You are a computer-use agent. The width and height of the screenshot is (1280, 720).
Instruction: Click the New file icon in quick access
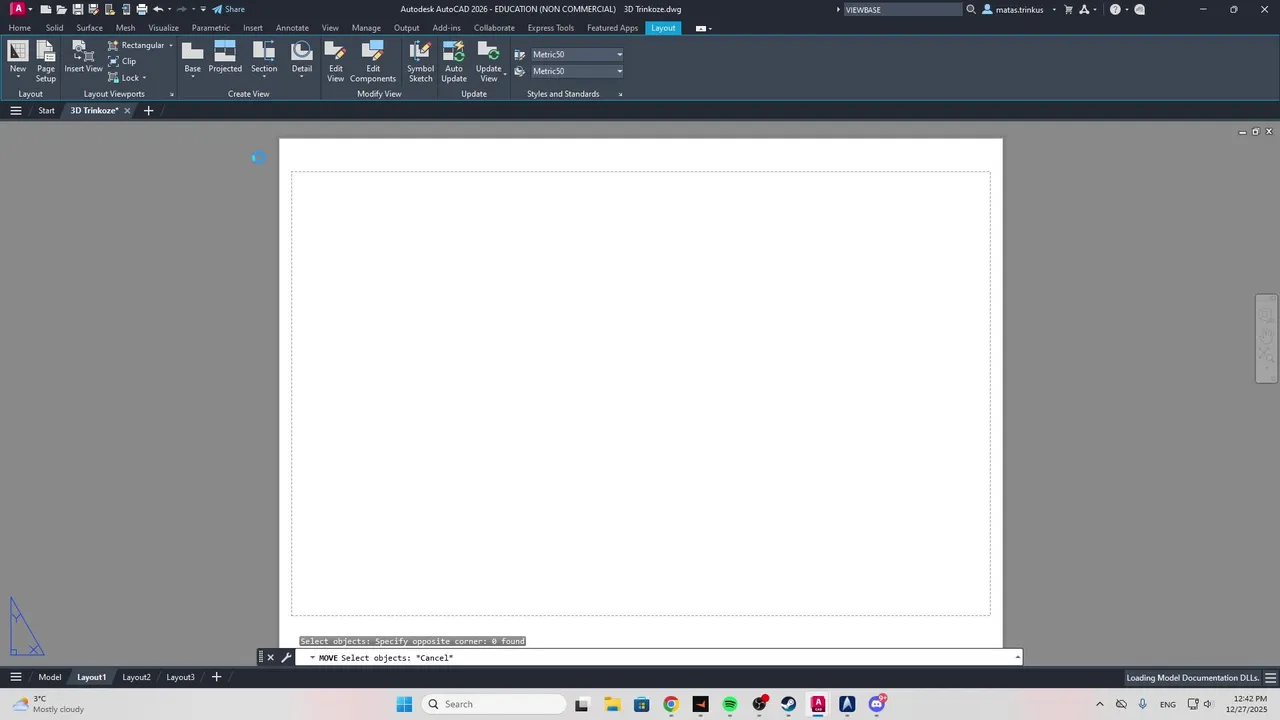click(x=46, y=9)
